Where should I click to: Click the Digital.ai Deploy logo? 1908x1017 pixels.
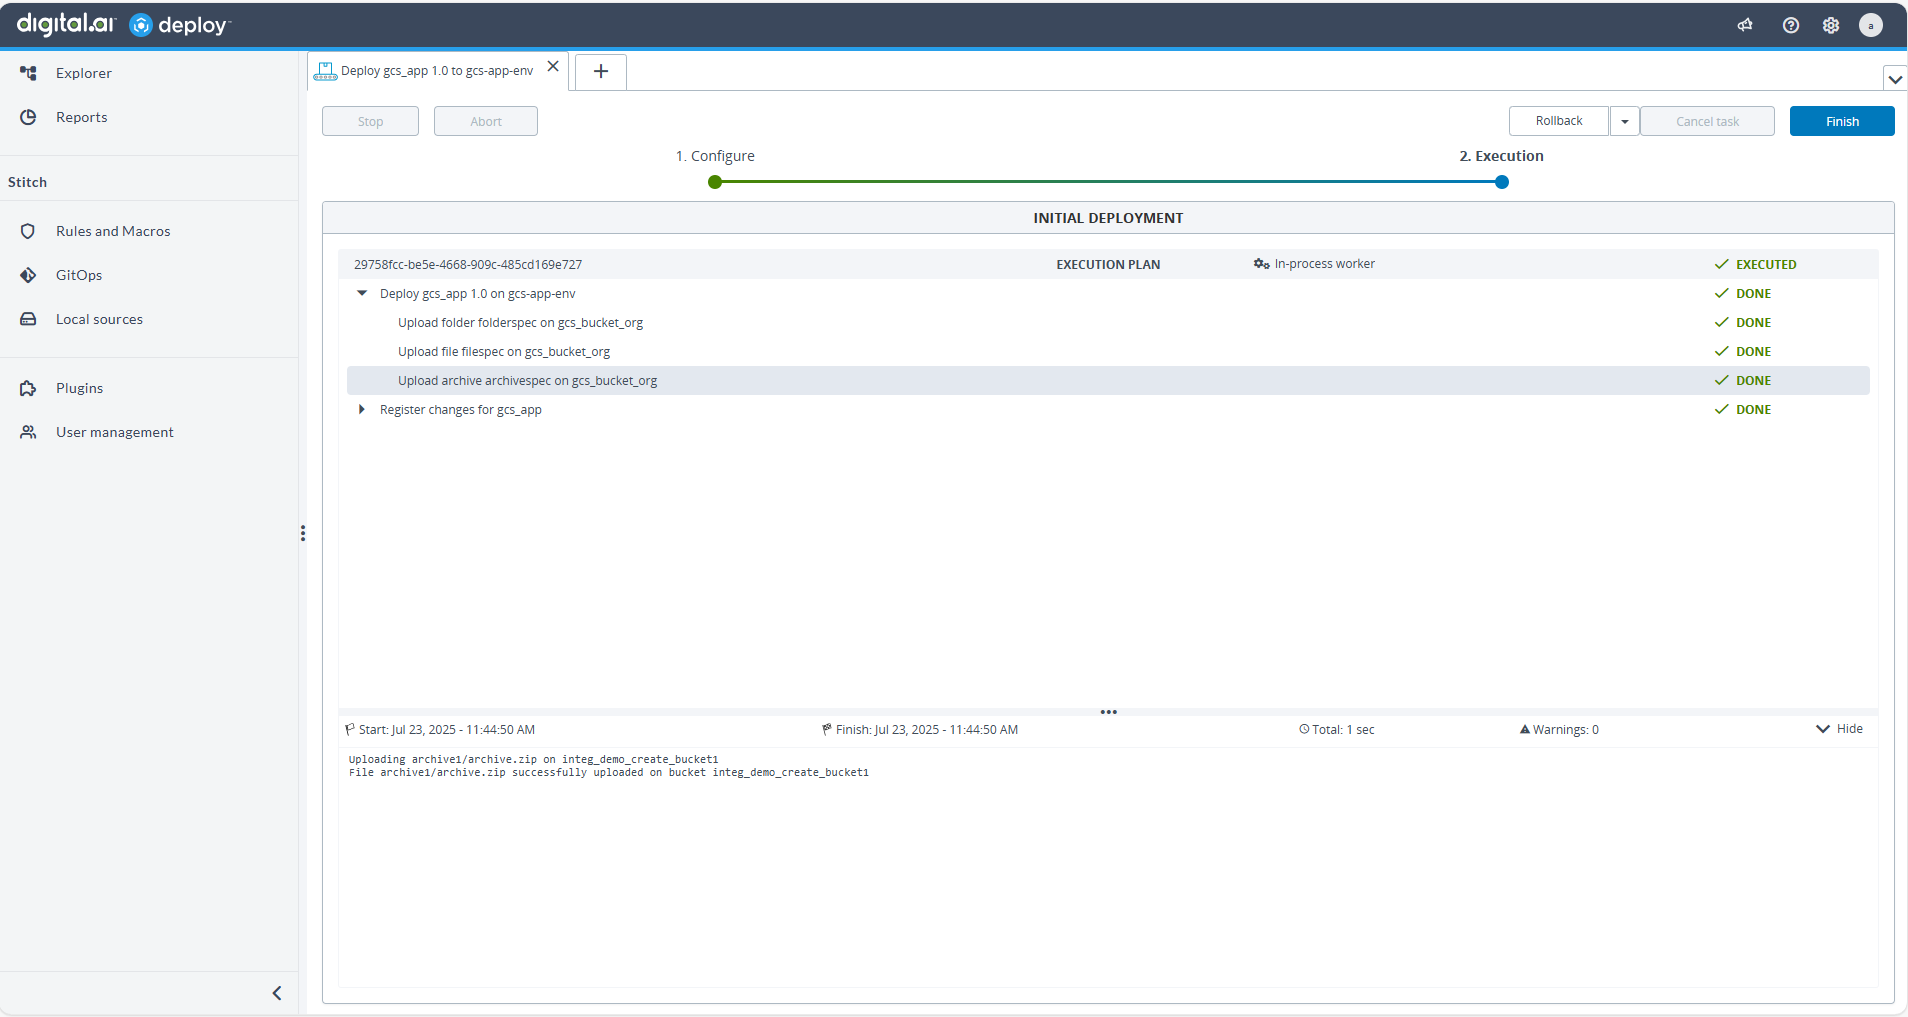click(124, 24)
